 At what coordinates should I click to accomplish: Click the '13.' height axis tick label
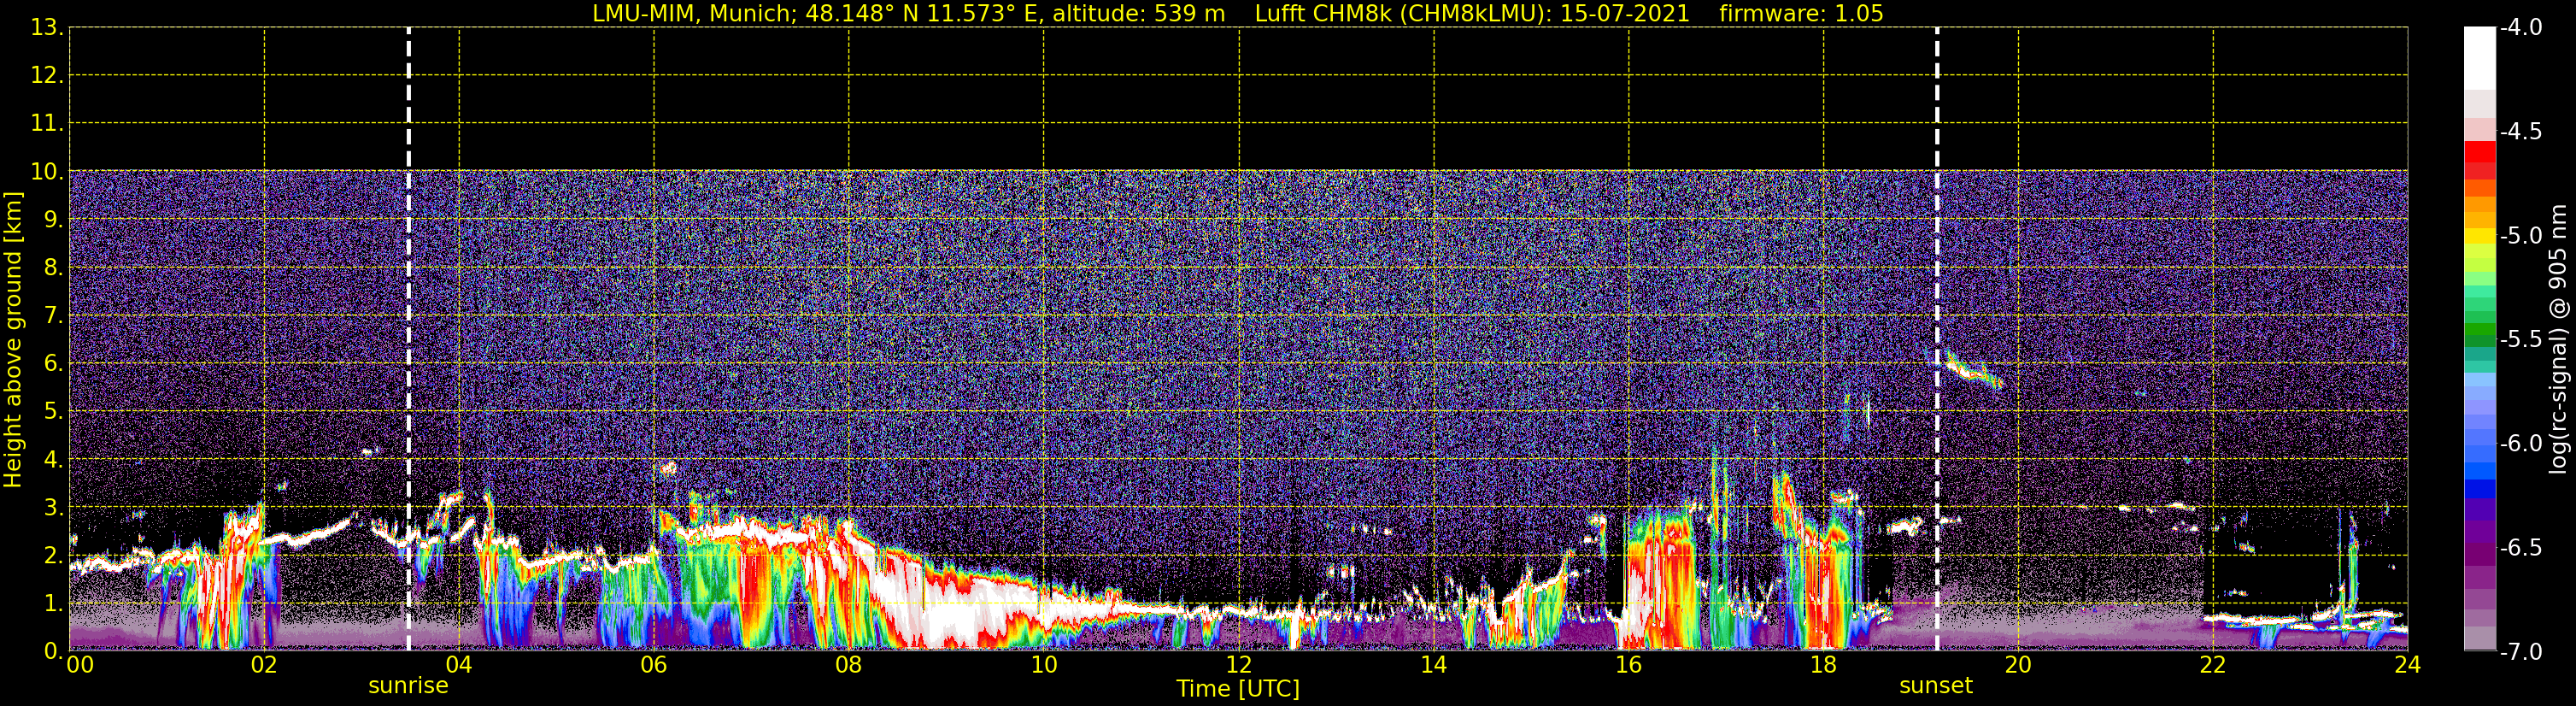pyautogui.click(x=47, y=28)
